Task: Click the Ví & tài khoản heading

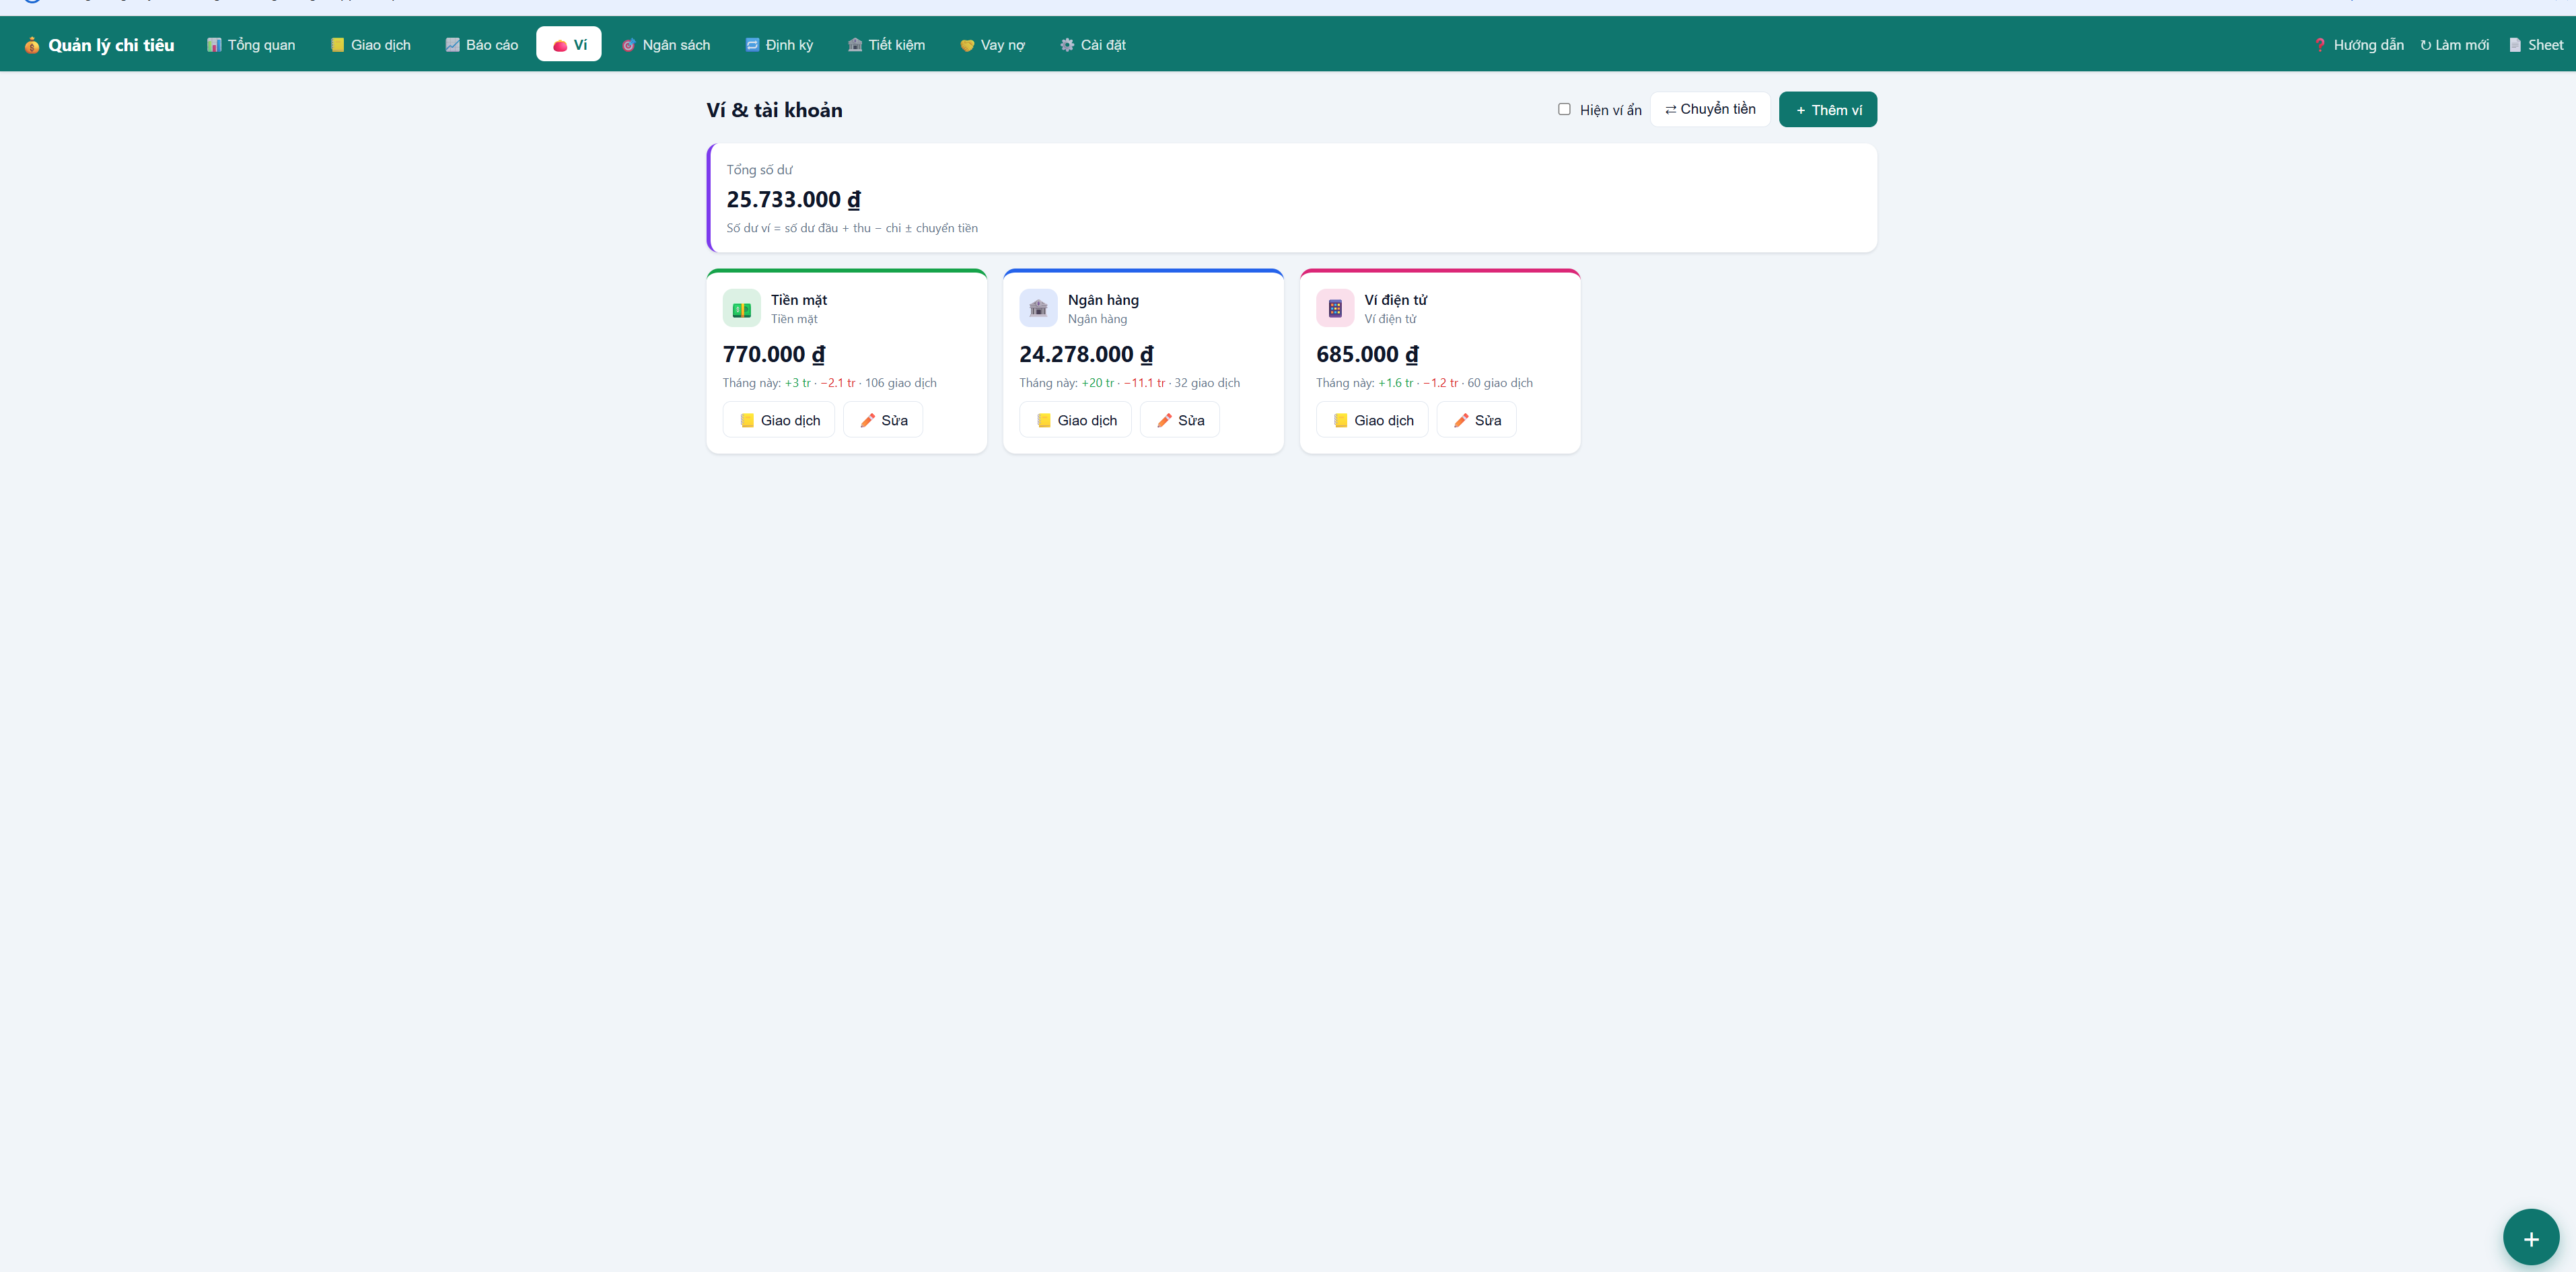Action: [775, 110]
